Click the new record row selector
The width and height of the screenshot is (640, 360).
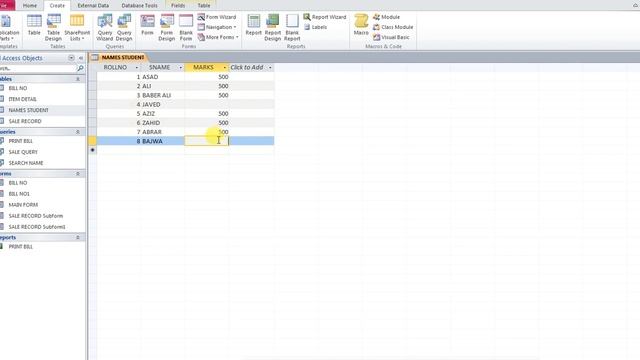pos(93,150)
